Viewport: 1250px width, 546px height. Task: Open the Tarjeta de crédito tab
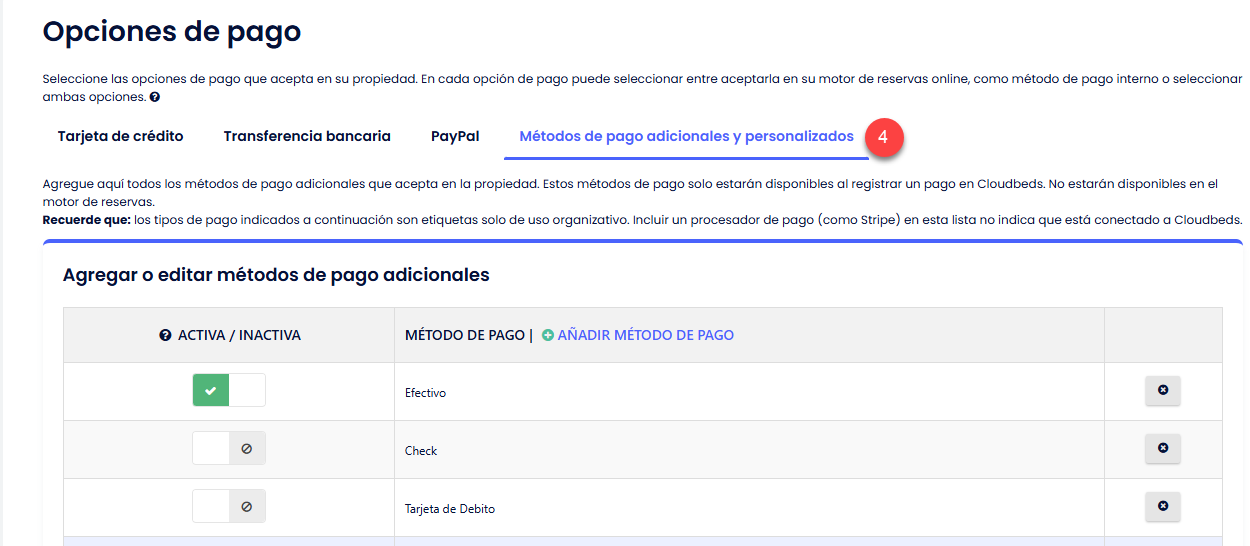click(x=120, y=136)
